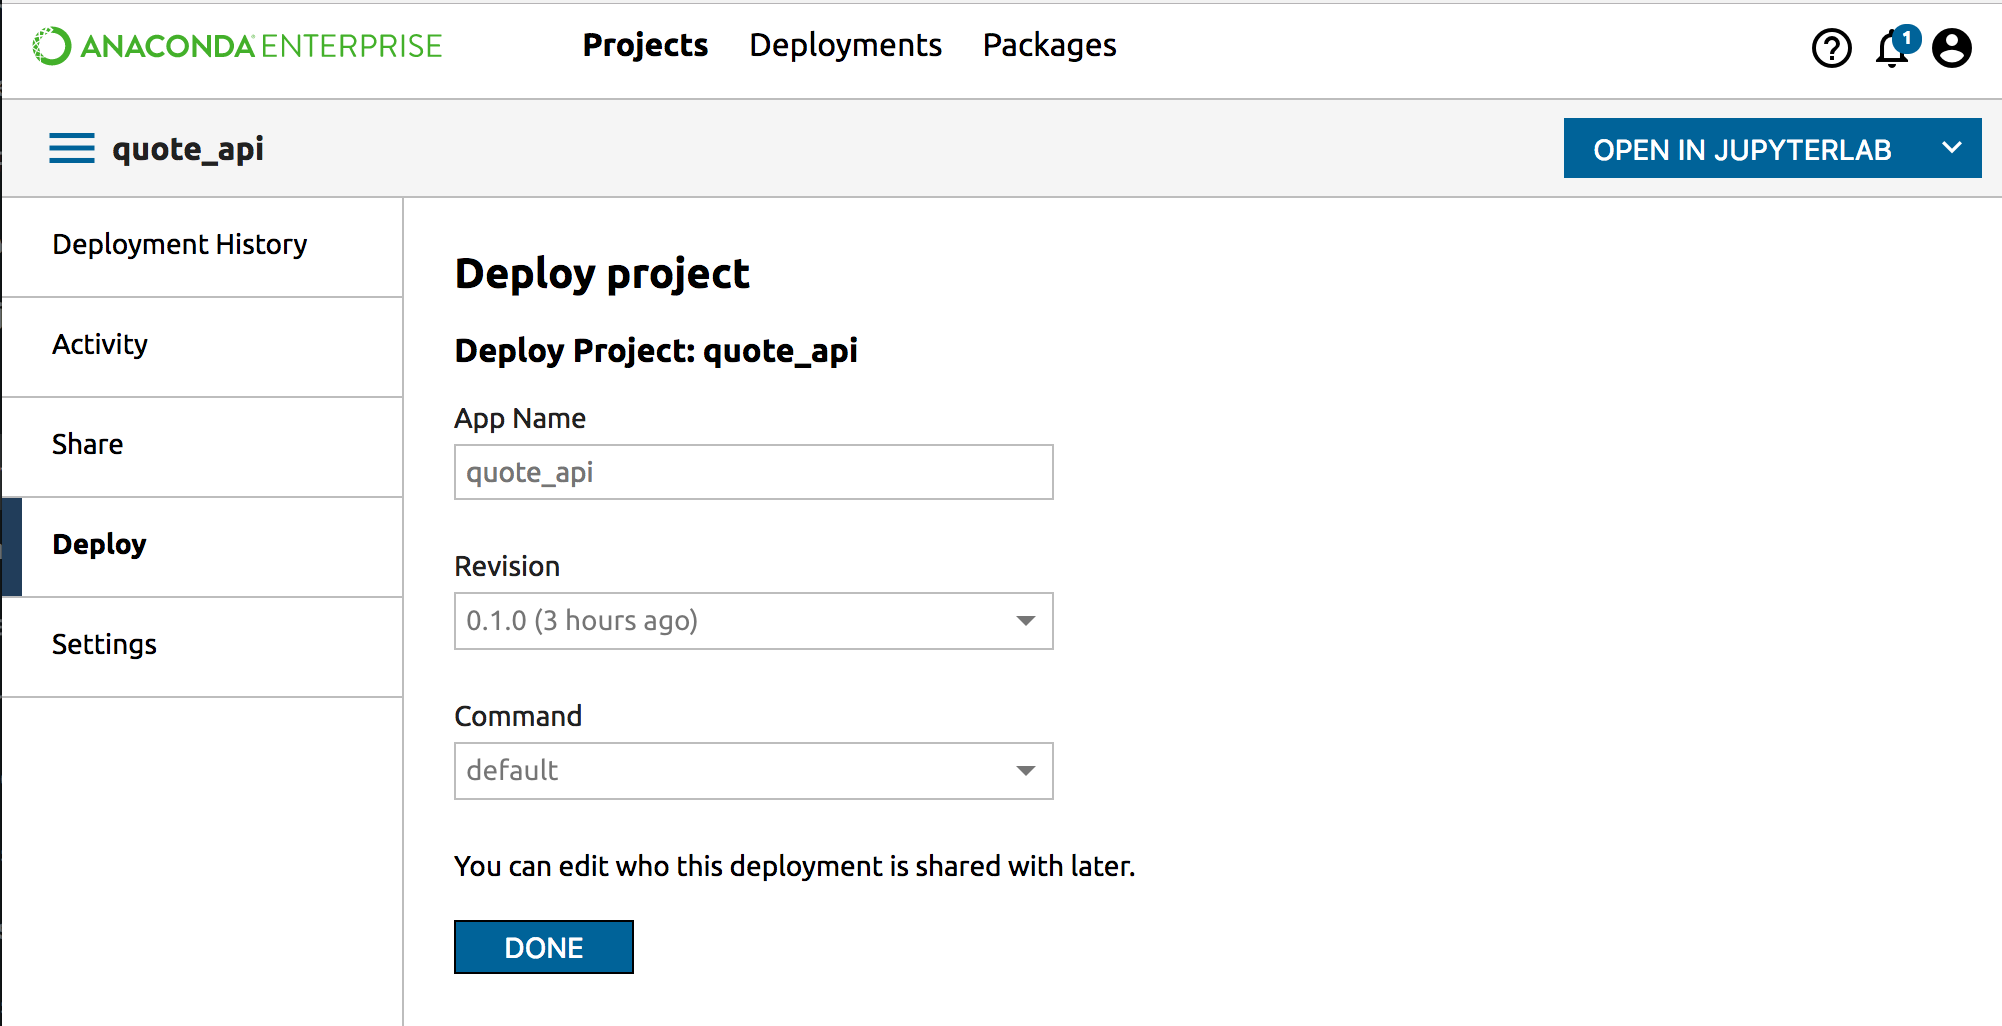
Task: Open the help question mark icon
Action: tap(1831, 48)
